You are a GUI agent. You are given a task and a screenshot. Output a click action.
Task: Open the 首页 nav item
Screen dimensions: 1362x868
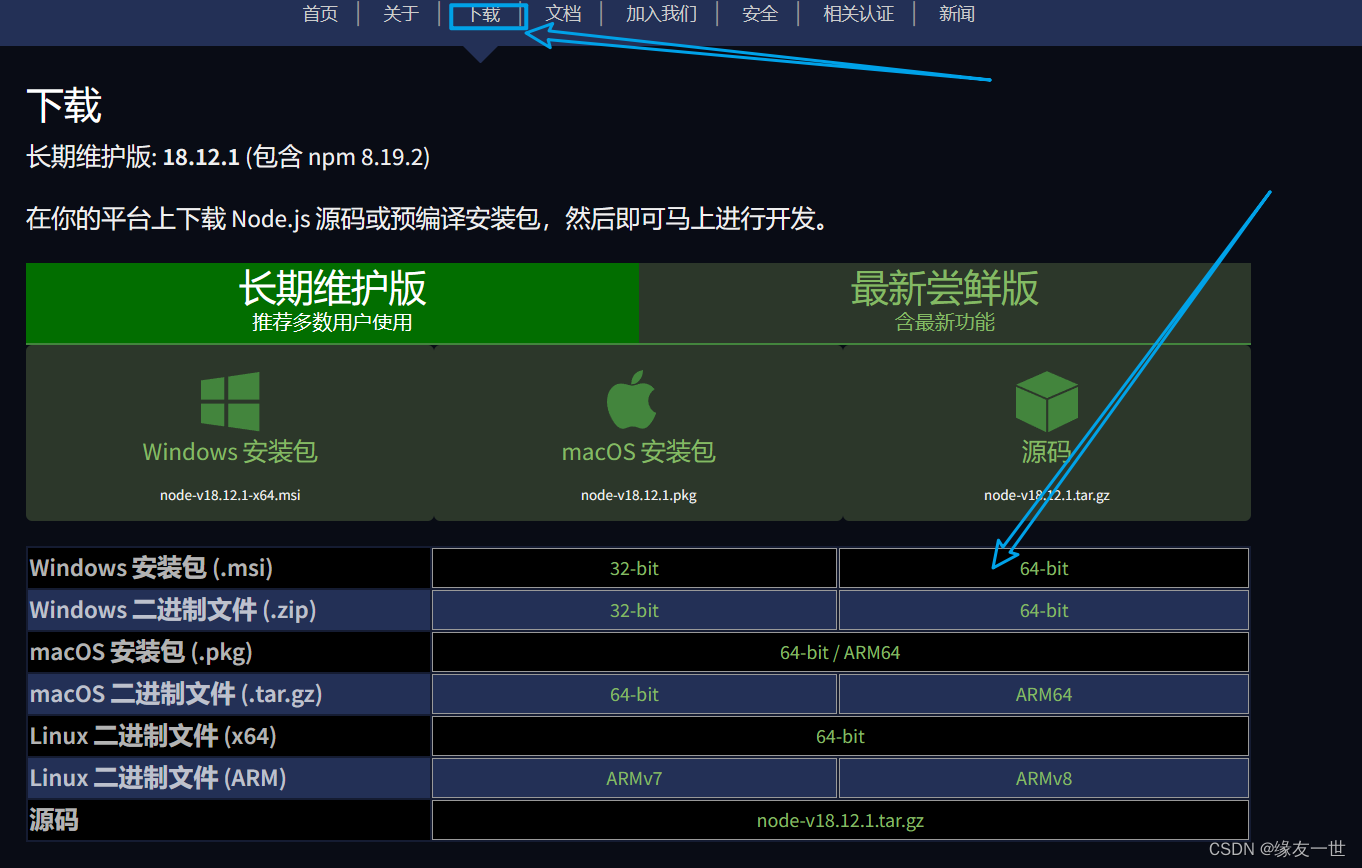click(x=320, y=14)
